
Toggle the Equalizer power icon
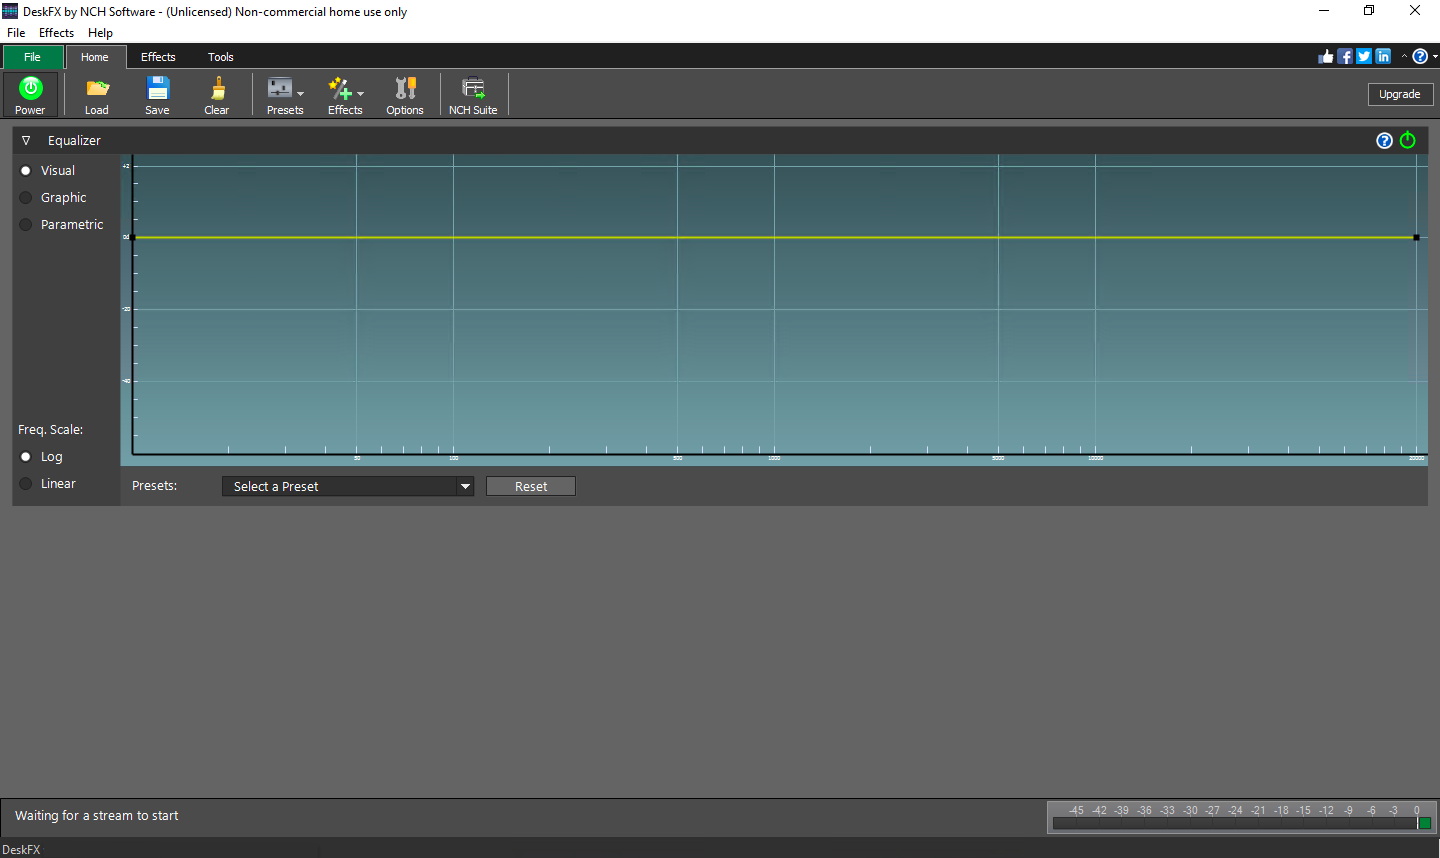point(1407,140)
